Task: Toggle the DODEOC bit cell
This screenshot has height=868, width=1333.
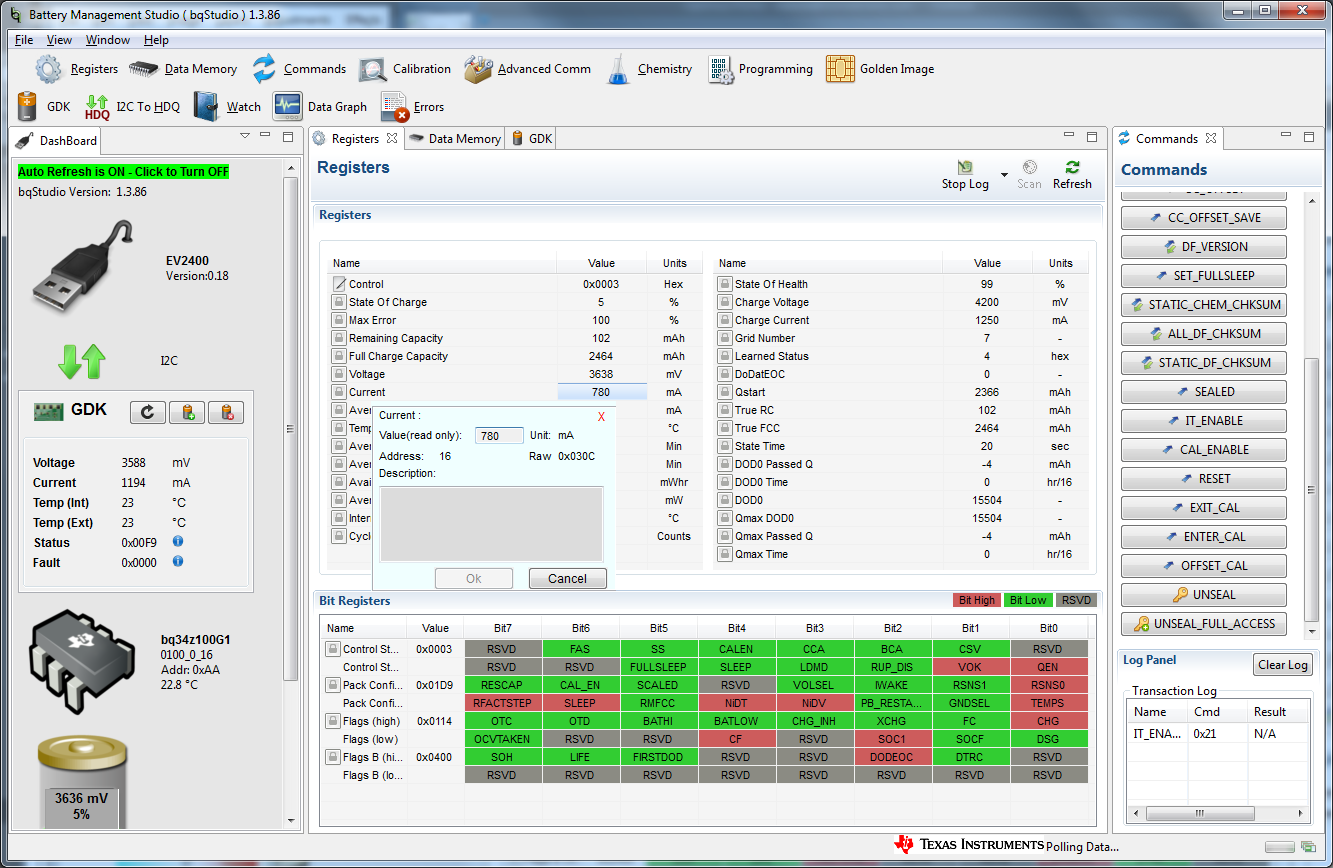Action: click(x=892, y=757)
